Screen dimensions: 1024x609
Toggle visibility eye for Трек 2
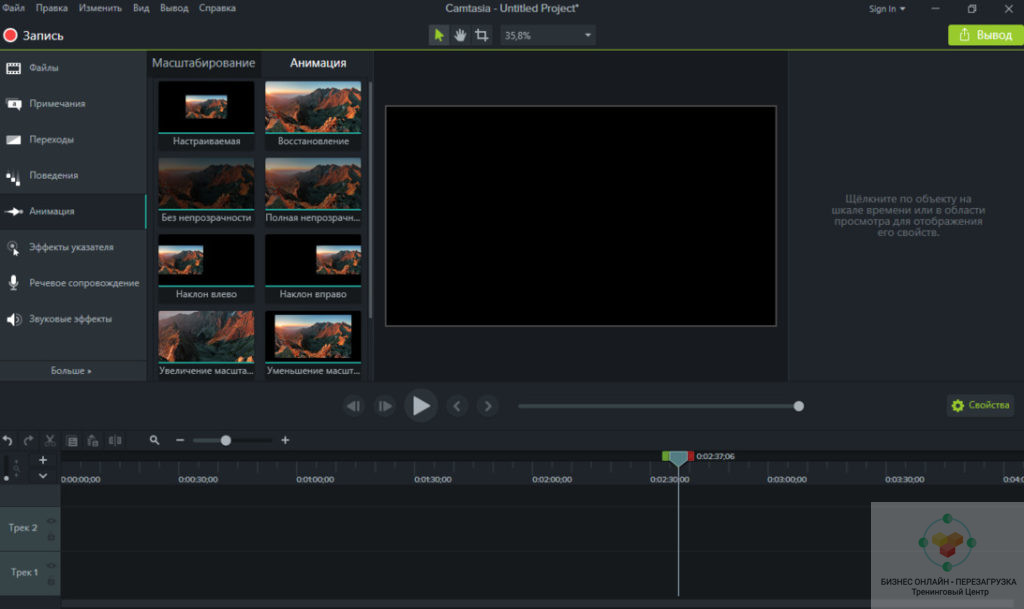click(x=51, y=521)
